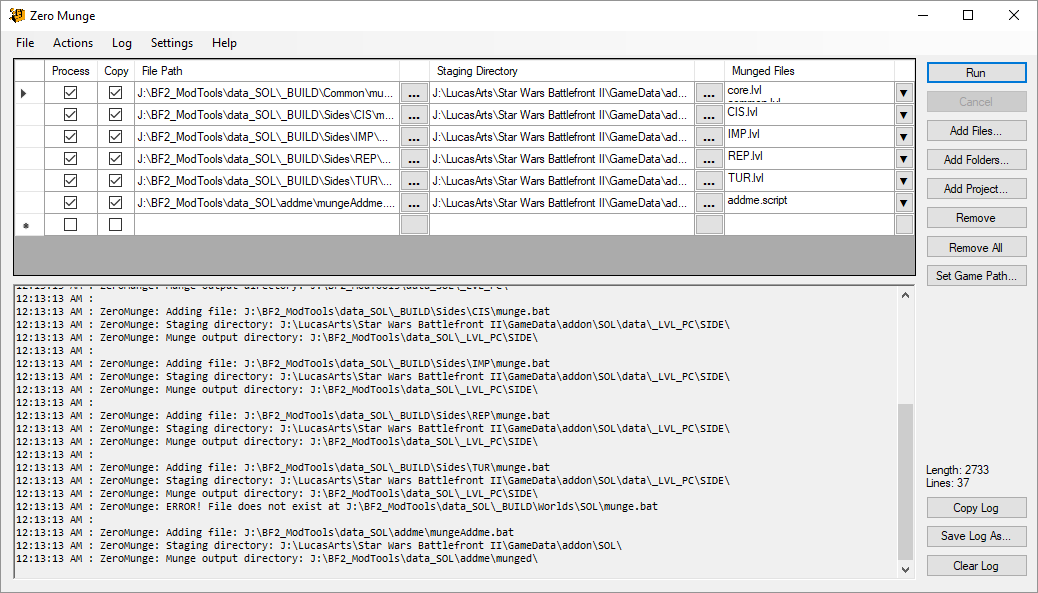The height and width of the screenshot is (593, 1038).
Task: Uncheck Process for the Sides\CIS row
Action: click(x=70, y=114)
